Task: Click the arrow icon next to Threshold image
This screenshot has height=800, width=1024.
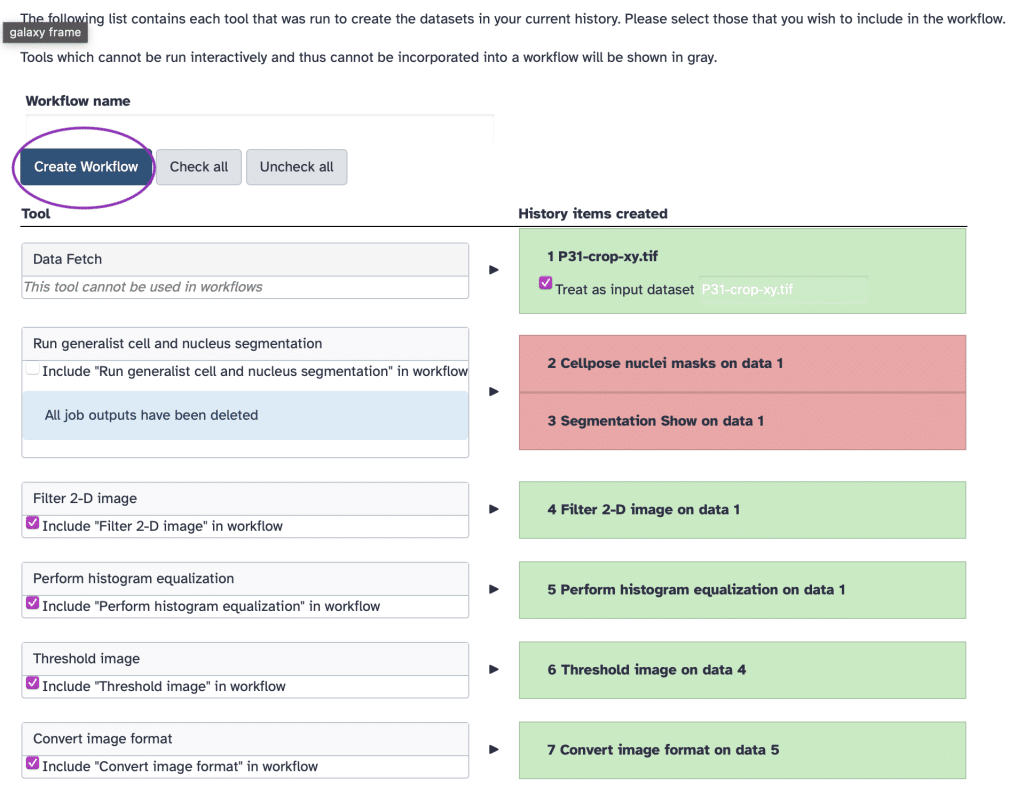Action: 493,669
